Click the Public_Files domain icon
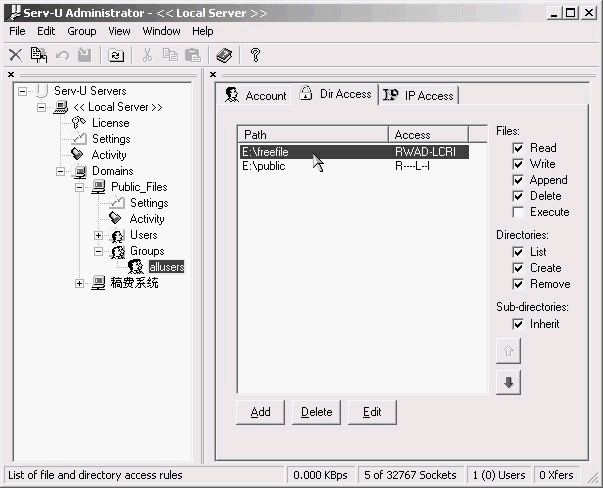Image resolution: width=603 pixels, height=488 pixels. [x=98, y=187]
